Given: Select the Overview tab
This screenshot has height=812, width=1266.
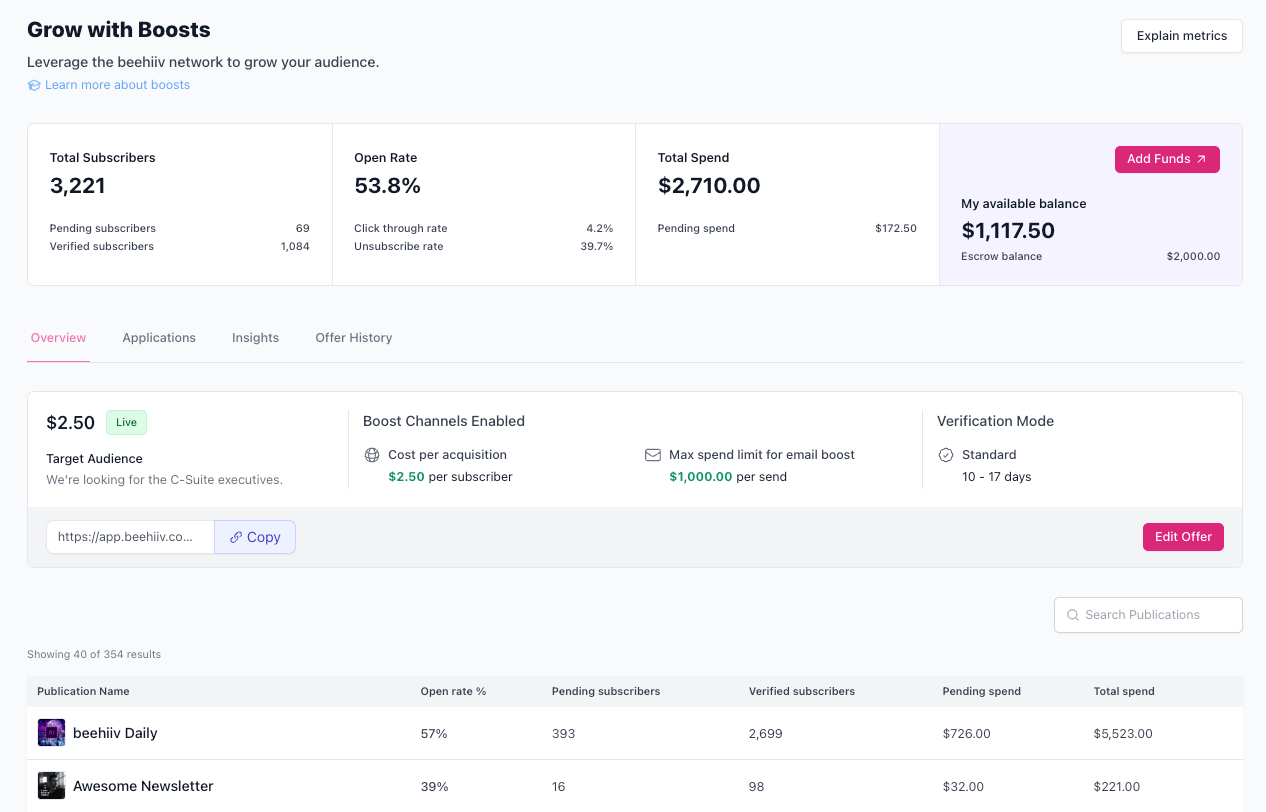Looking at the screenshot, I should coord(58,338).
